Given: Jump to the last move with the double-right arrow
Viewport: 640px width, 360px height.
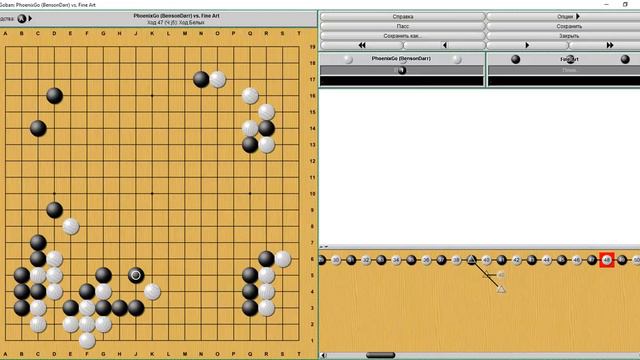Looking at the screenshot, I should tap(609, 45).
